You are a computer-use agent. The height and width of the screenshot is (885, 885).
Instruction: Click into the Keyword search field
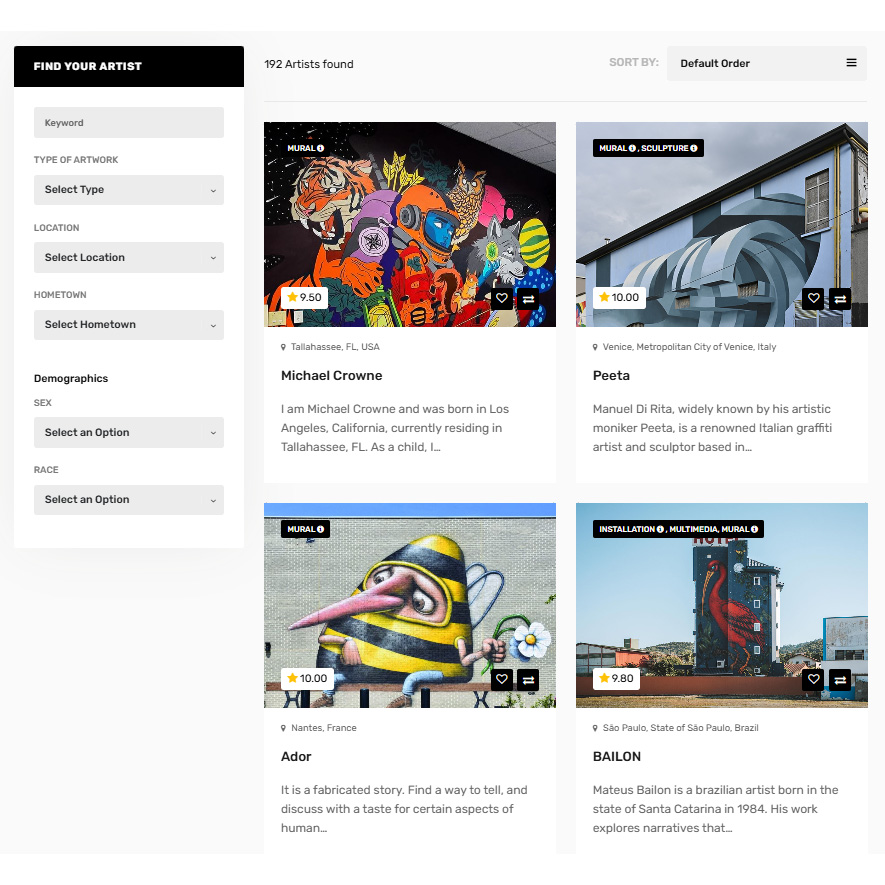pos(129,123)
